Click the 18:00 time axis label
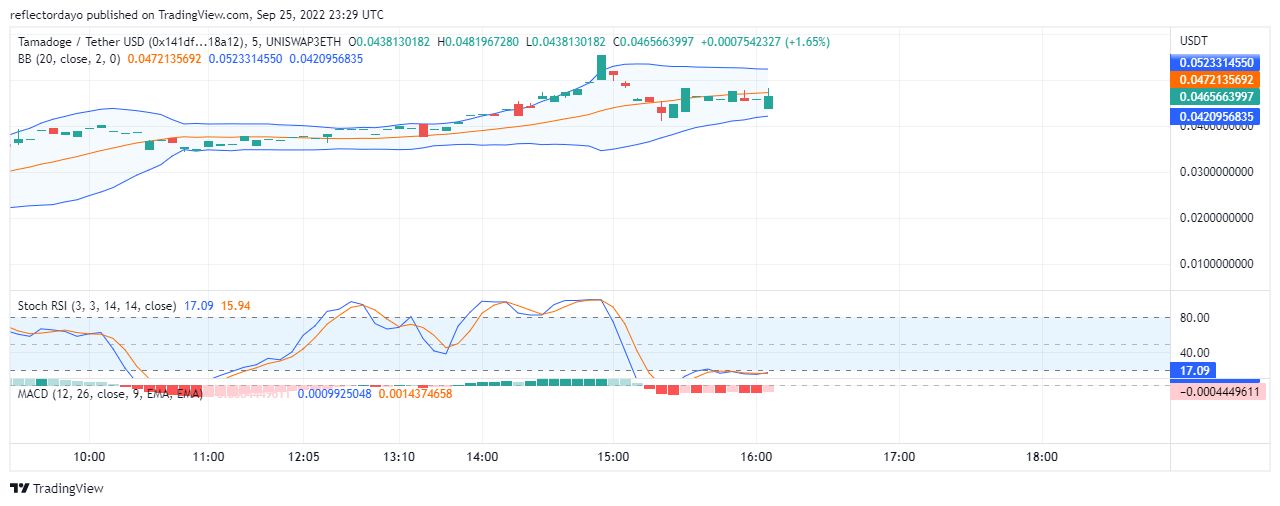Viewport: 1280px width, 506px height. pyautogui.click(x=1042, y=457)
